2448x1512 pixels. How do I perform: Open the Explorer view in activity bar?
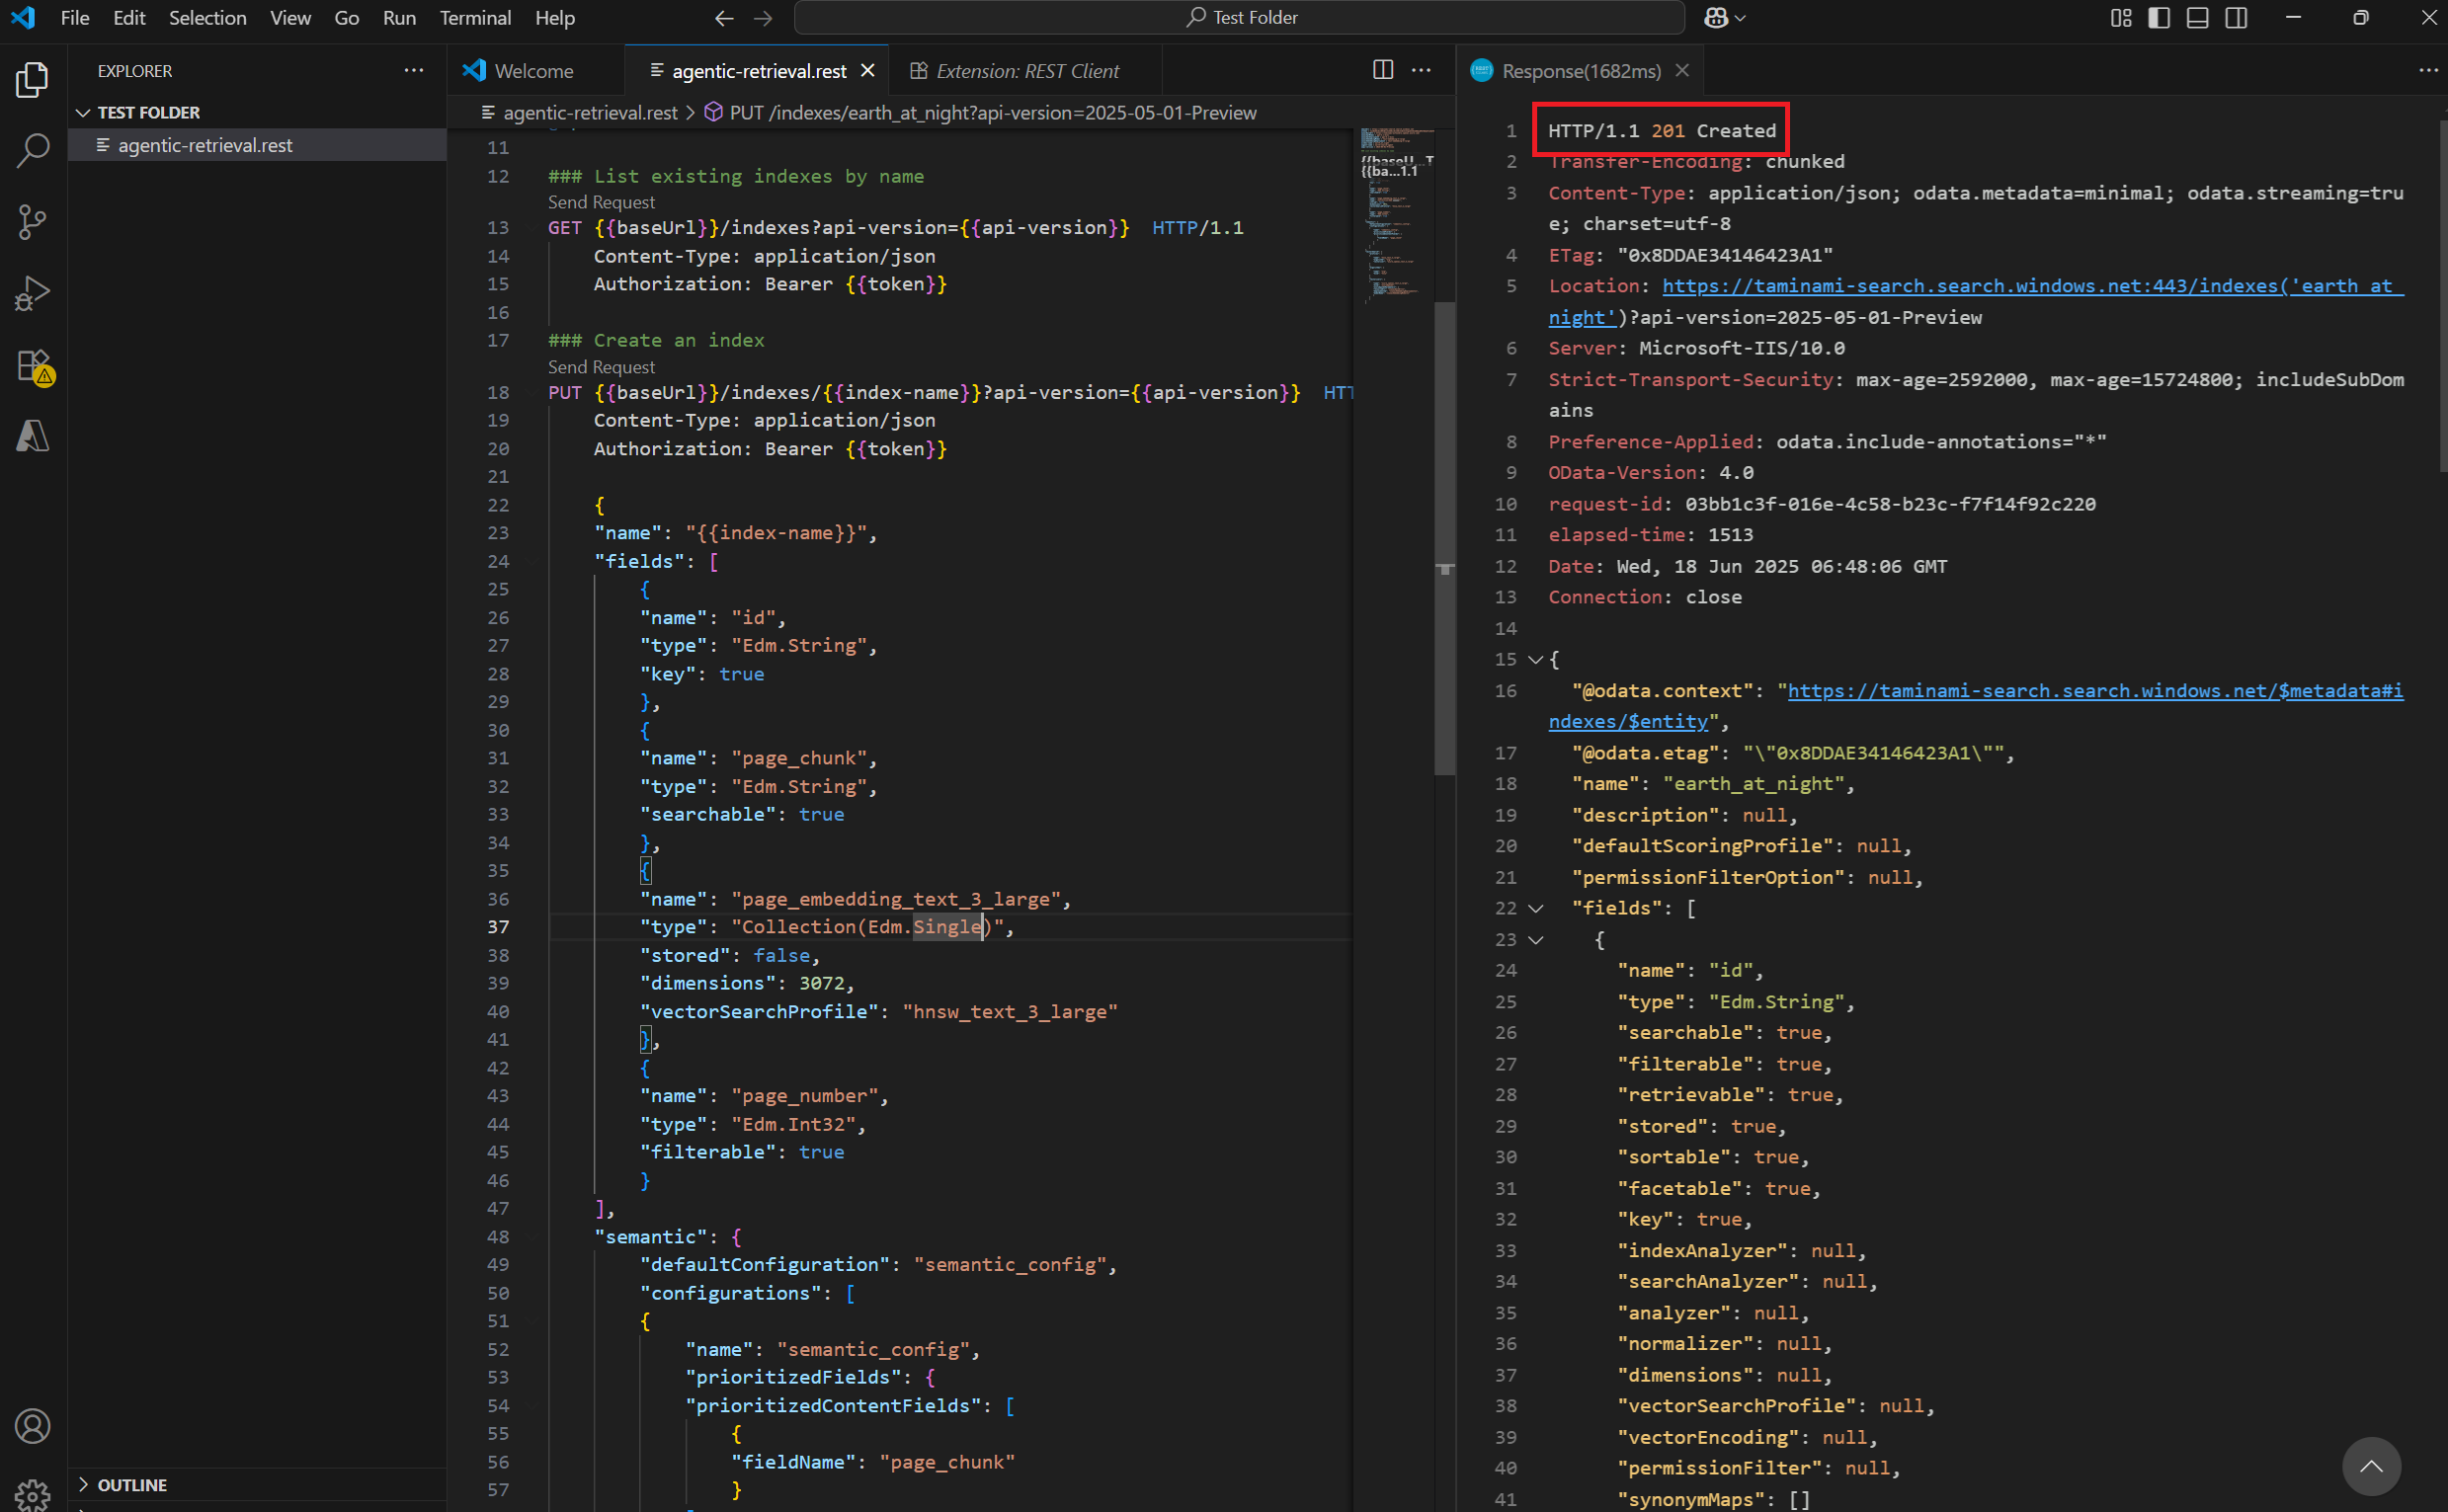(x=32, y=80)
